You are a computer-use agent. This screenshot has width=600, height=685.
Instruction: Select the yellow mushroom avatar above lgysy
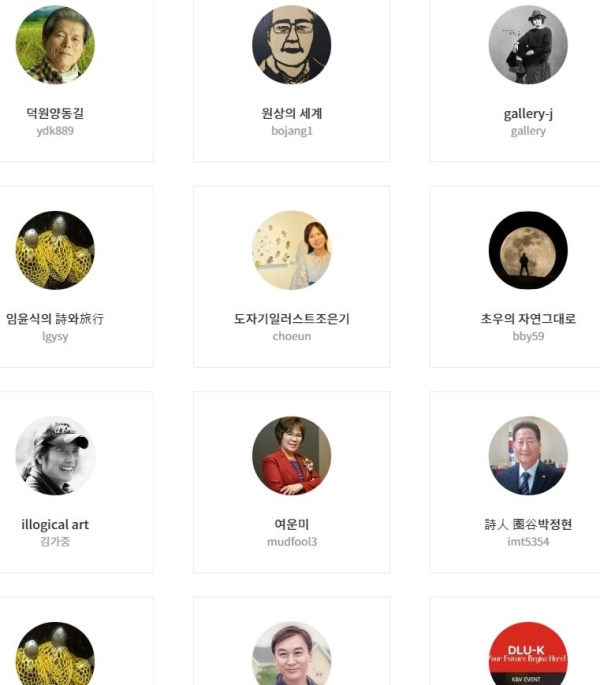tap(55, 250)
